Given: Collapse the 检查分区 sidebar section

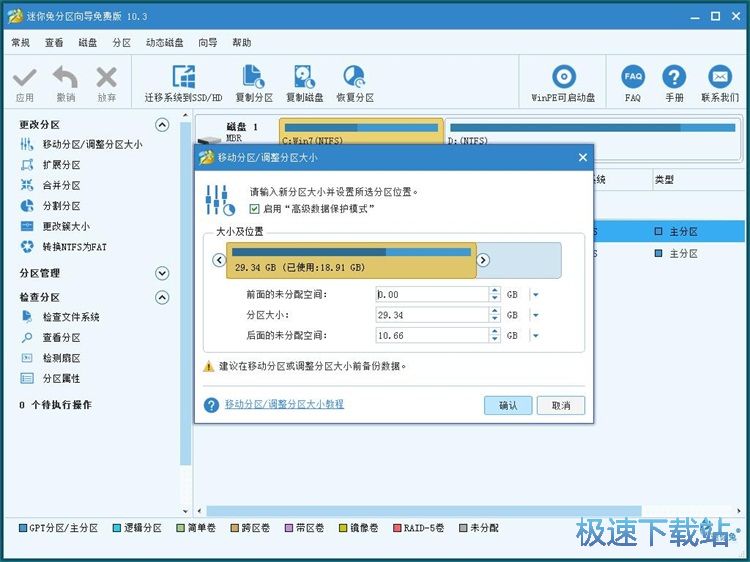Looking at the screenshot, I should pyautogui.click(x=162, y=298).
